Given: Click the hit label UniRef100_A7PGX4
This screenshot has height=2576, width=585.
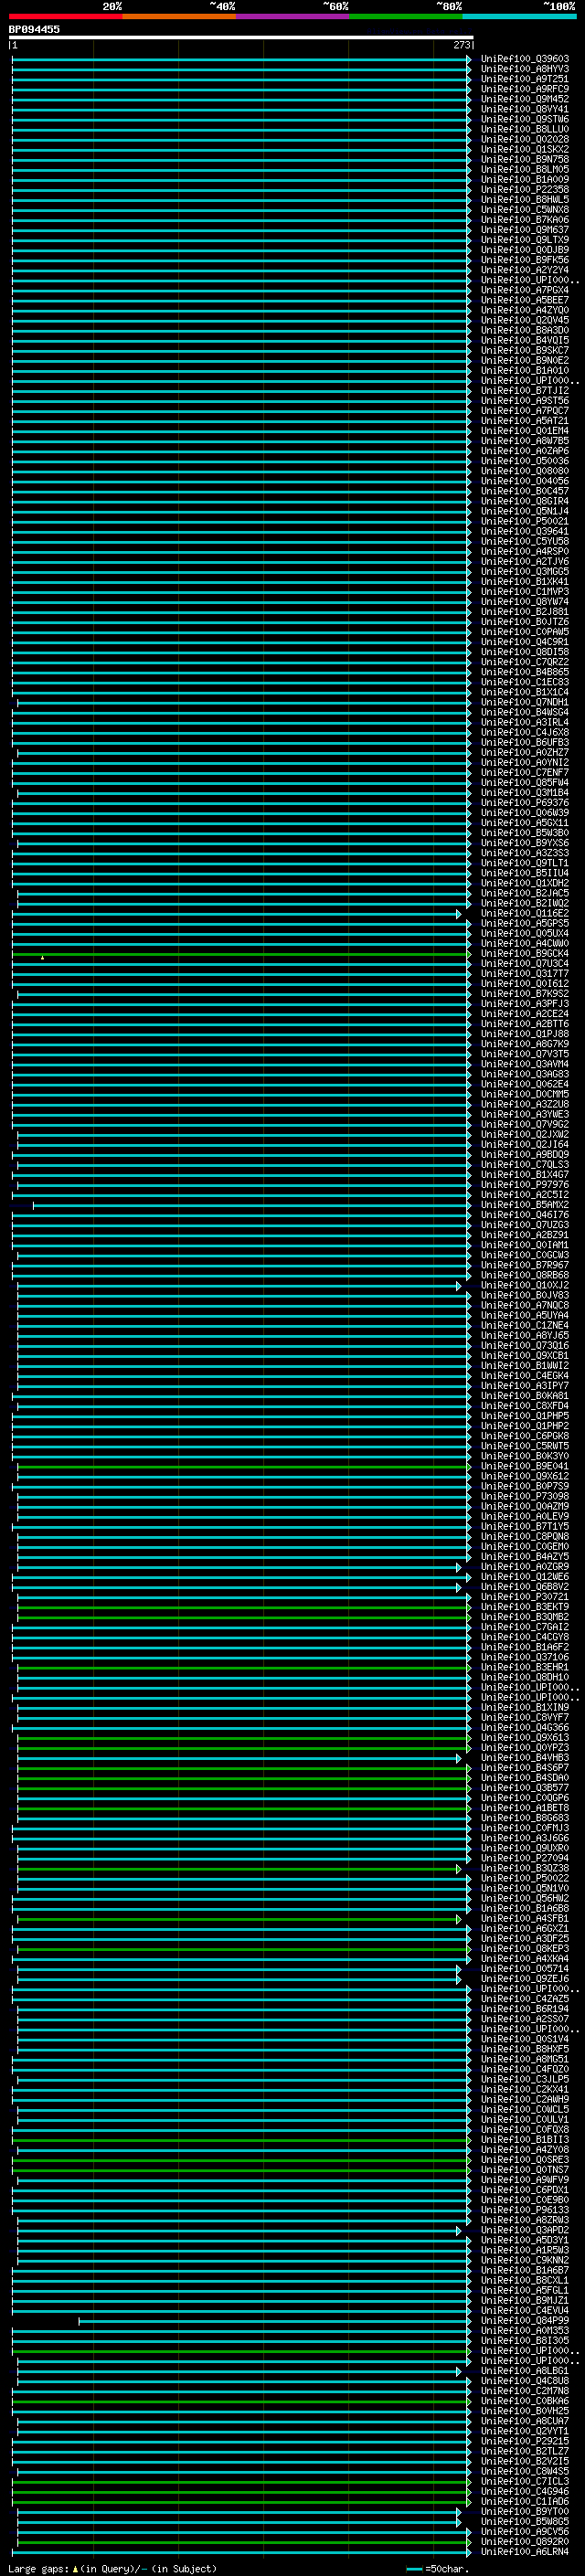Looking at the screenshot, I should point(525,290).
